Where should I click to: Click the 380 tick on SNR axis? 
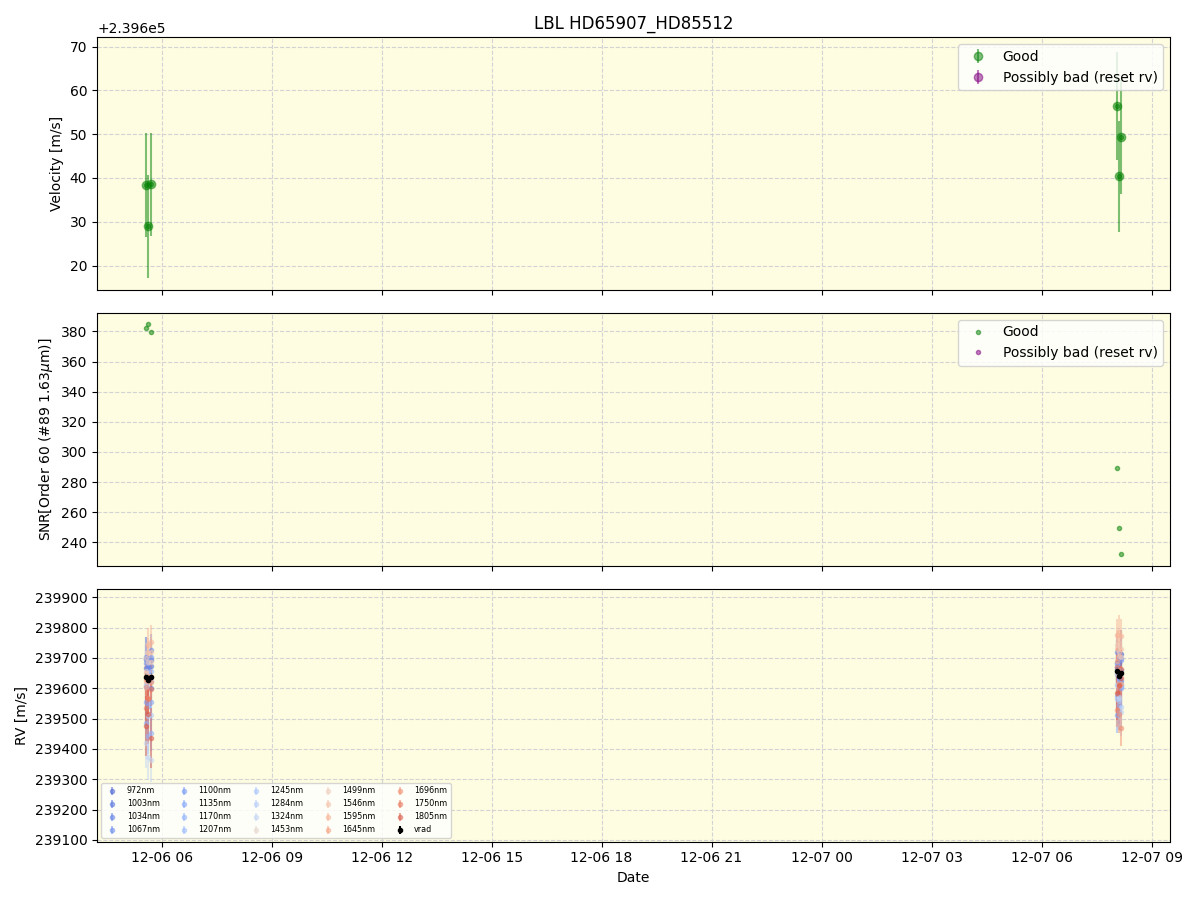point(74,332)
